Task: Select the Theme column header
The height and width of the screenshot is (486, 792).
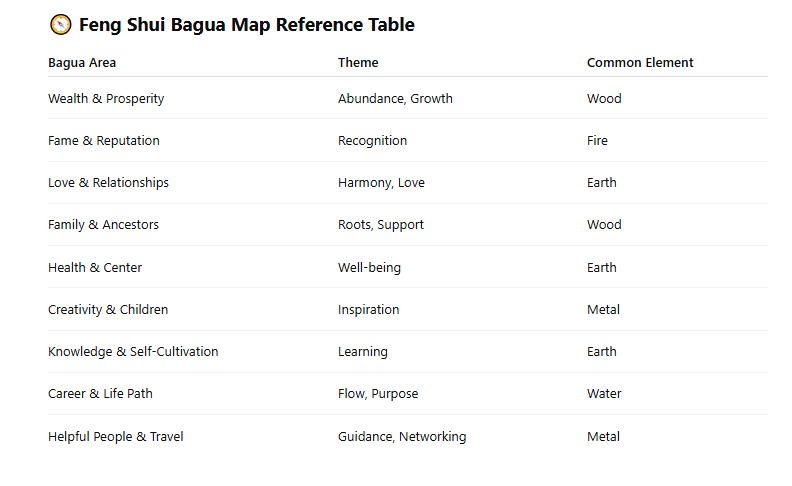Action: [x=358, y=63]
